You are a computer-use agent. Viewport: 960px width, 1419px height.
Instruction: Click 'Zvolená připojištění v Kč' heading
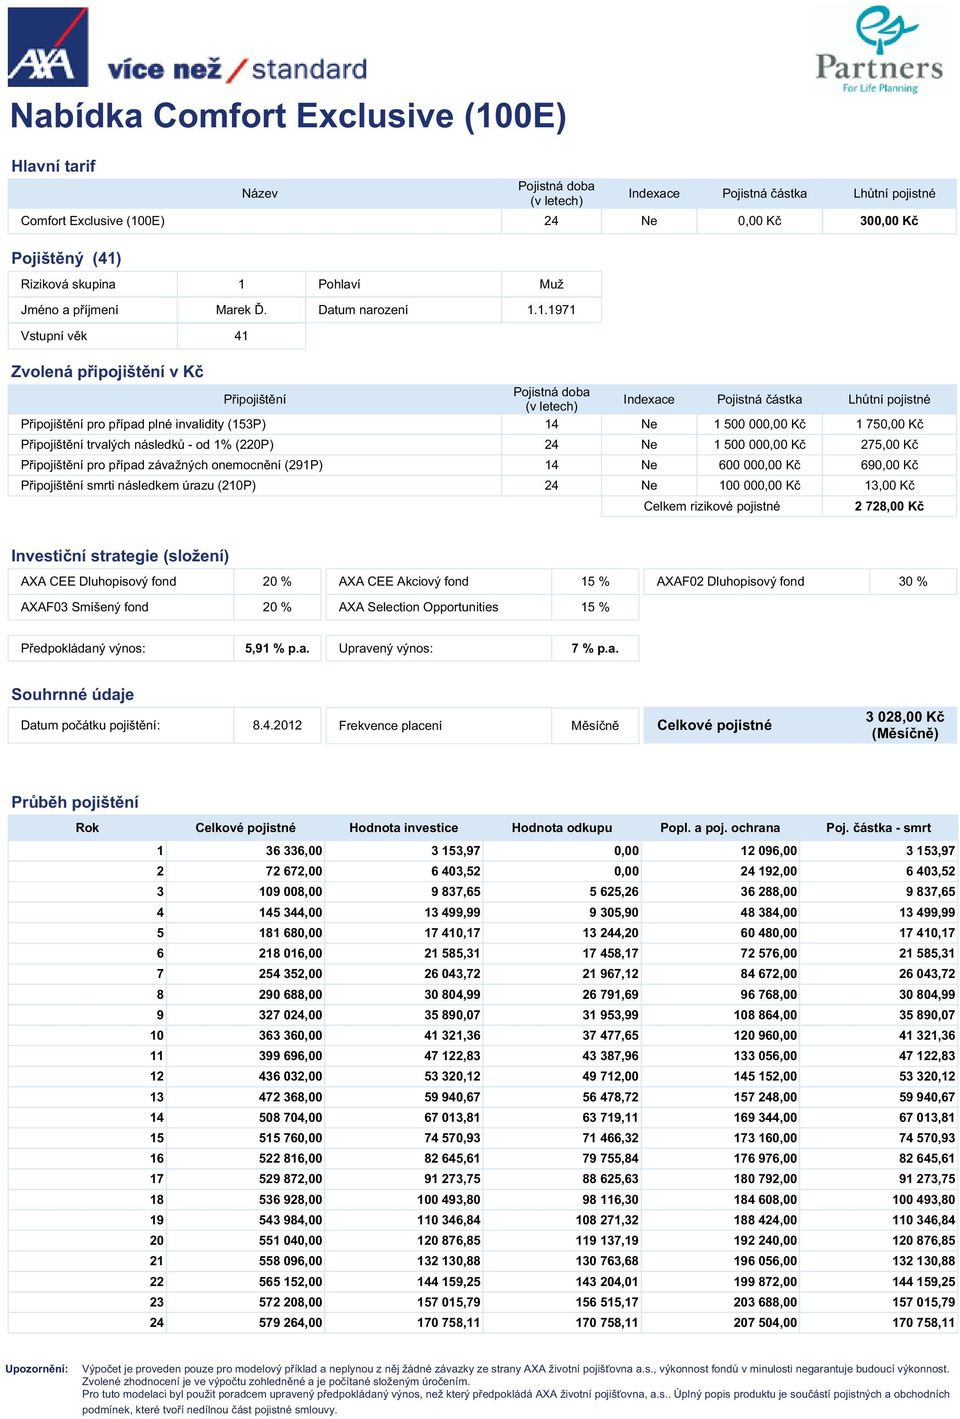(x=107, y=372)
